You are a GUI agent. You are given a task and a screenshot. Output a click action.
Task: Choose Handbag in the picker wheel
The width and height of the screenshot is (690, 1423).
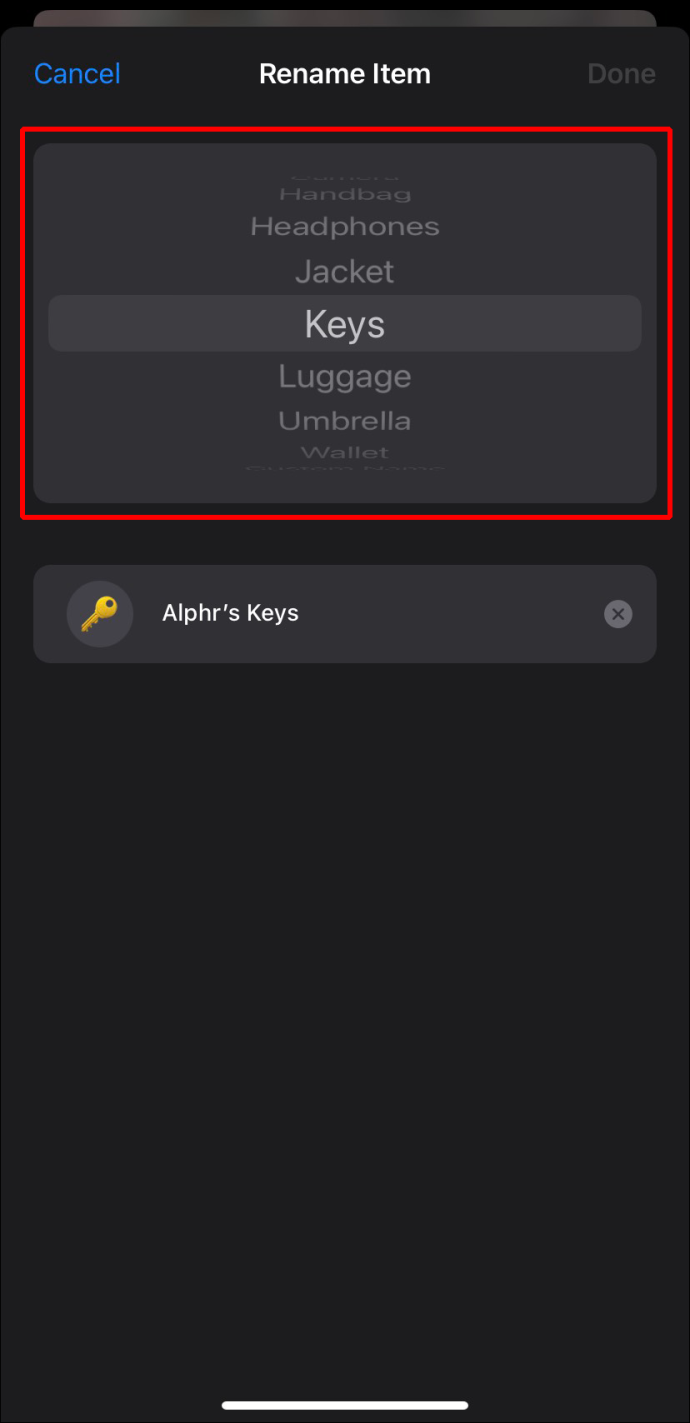click(345, 194)
